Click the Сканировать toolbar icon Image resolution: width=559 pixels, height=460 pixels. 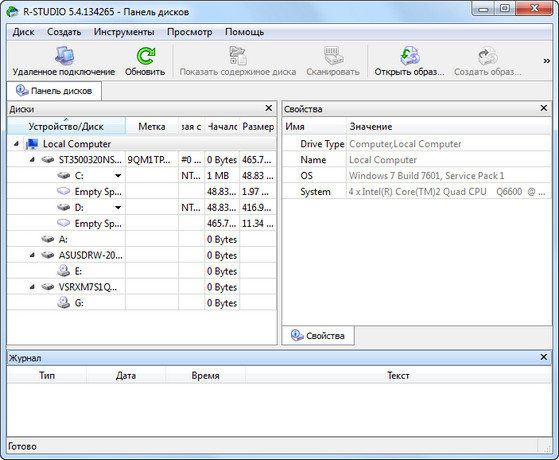(333, 56)
